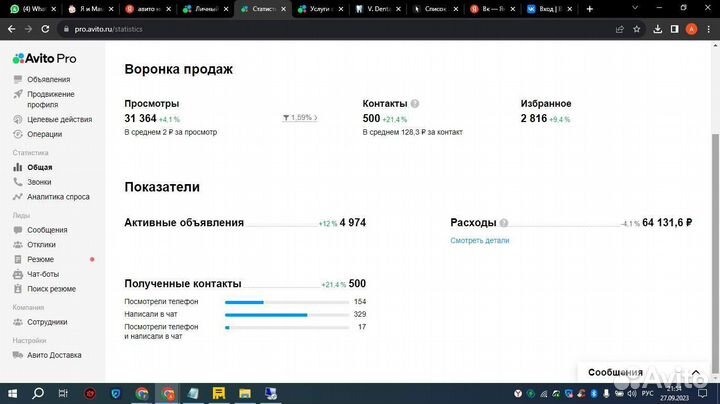Viewport: 720px width, 404px height.
Task: Toggle the browser side panel icon
Action: (x=674, y=29)
